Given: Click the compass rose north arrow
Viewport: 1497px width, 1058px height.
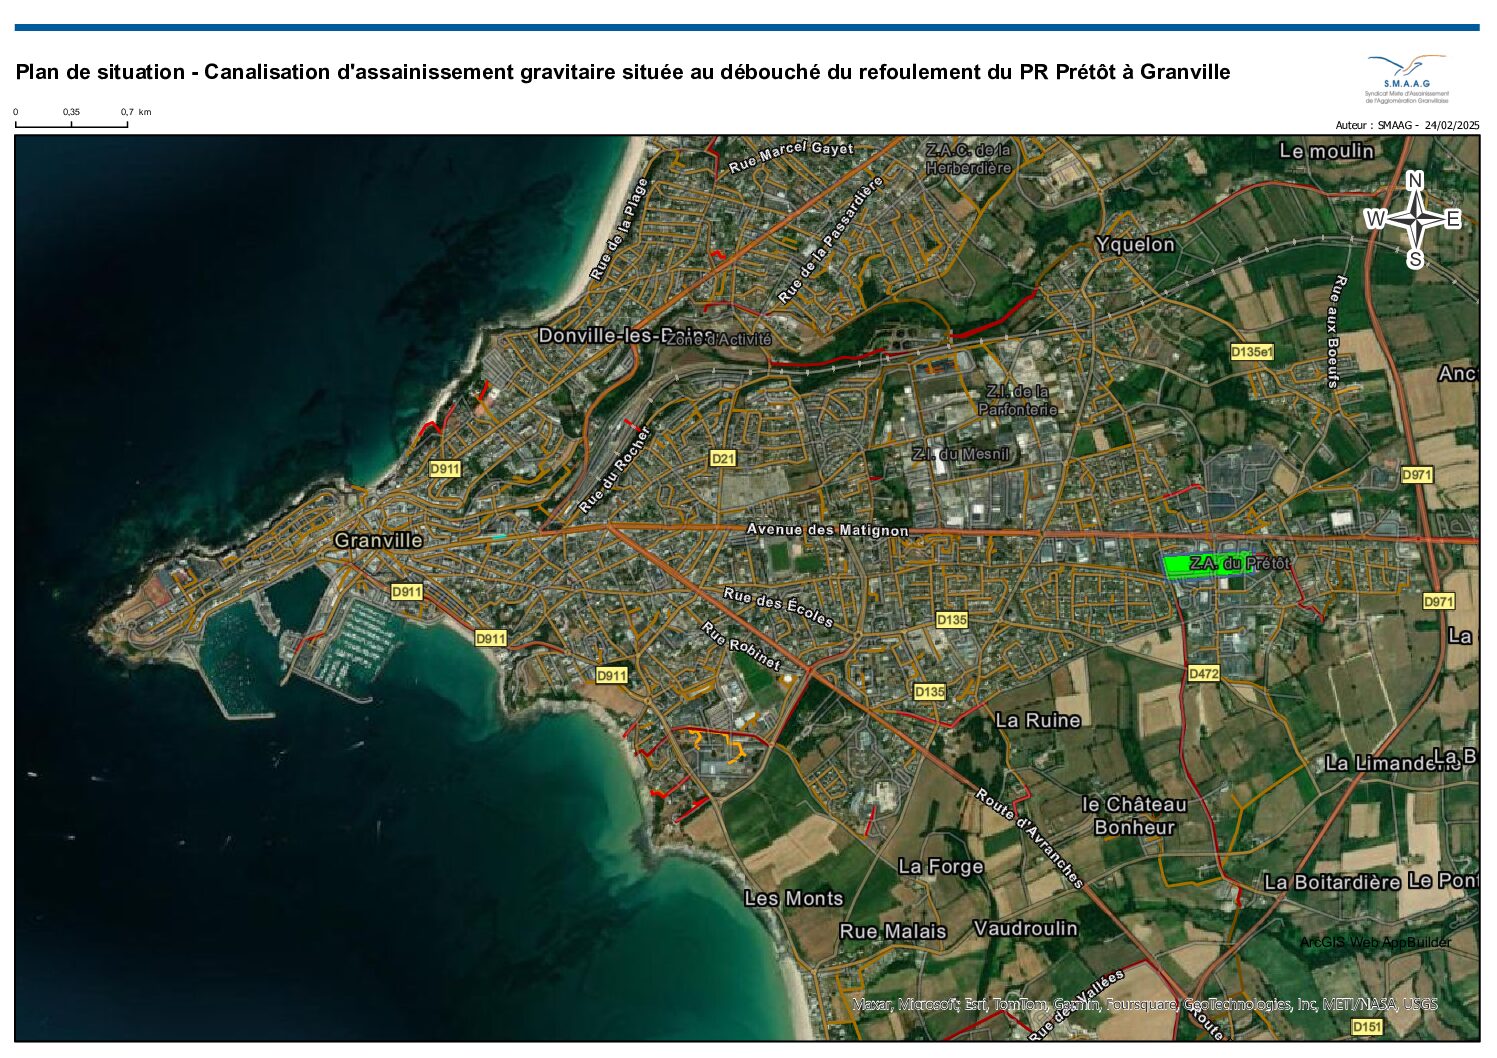Looking at the screenshot, I should [x=1415, y=219].
